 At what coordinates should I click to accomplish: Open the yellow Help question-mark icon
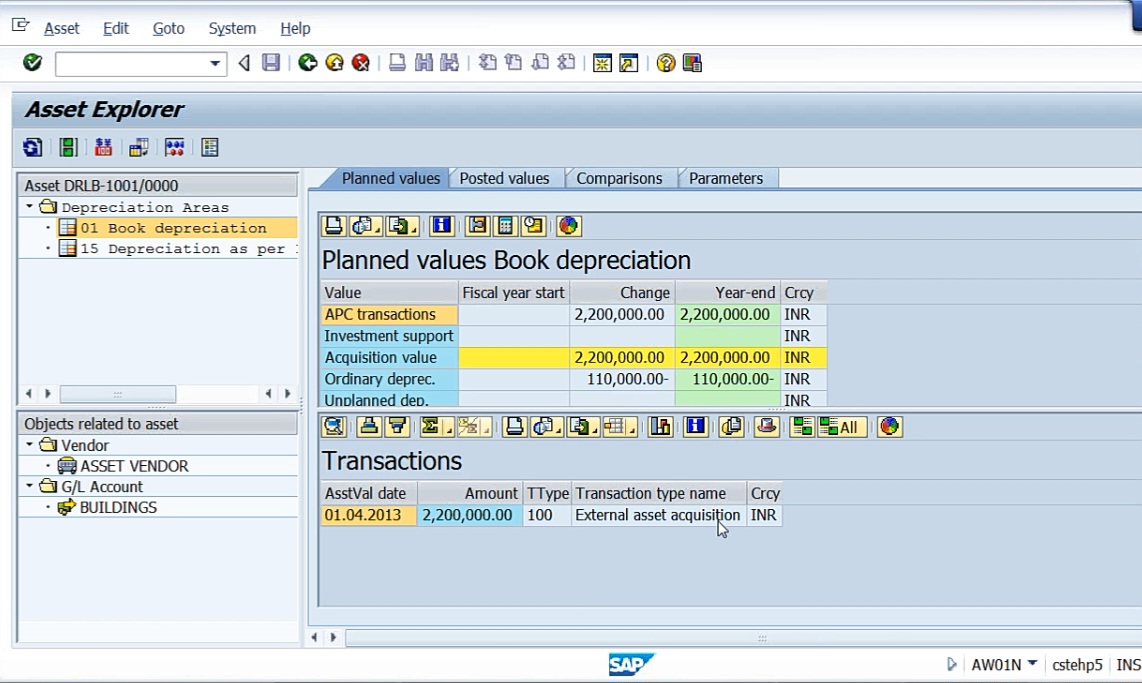click(666, 63)
